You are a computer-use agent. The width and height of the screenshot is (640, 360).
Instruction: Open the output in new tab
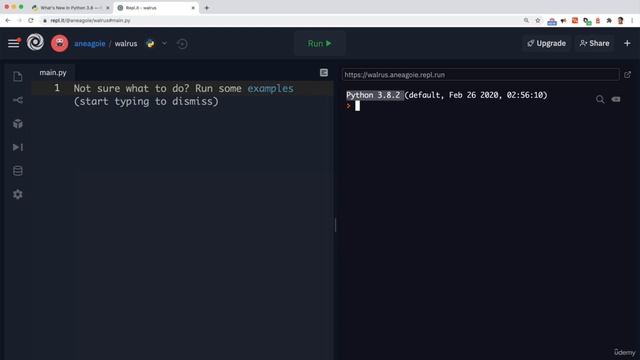click(627, 75)
